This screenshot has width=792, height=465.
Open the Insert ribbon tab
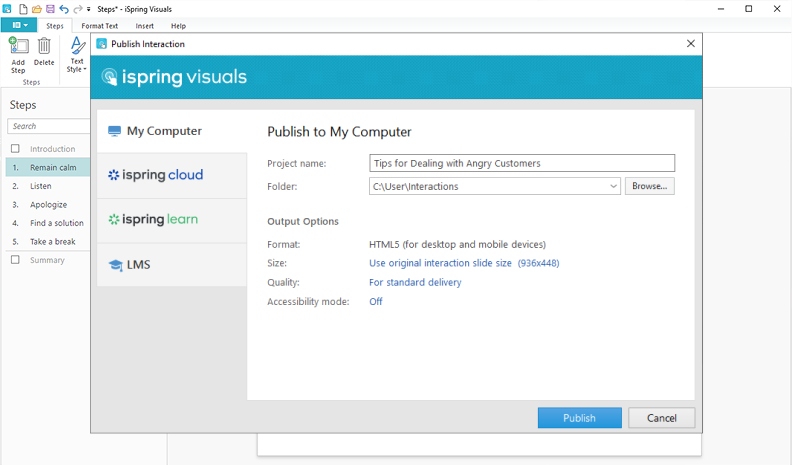click(x=145, y=25)
